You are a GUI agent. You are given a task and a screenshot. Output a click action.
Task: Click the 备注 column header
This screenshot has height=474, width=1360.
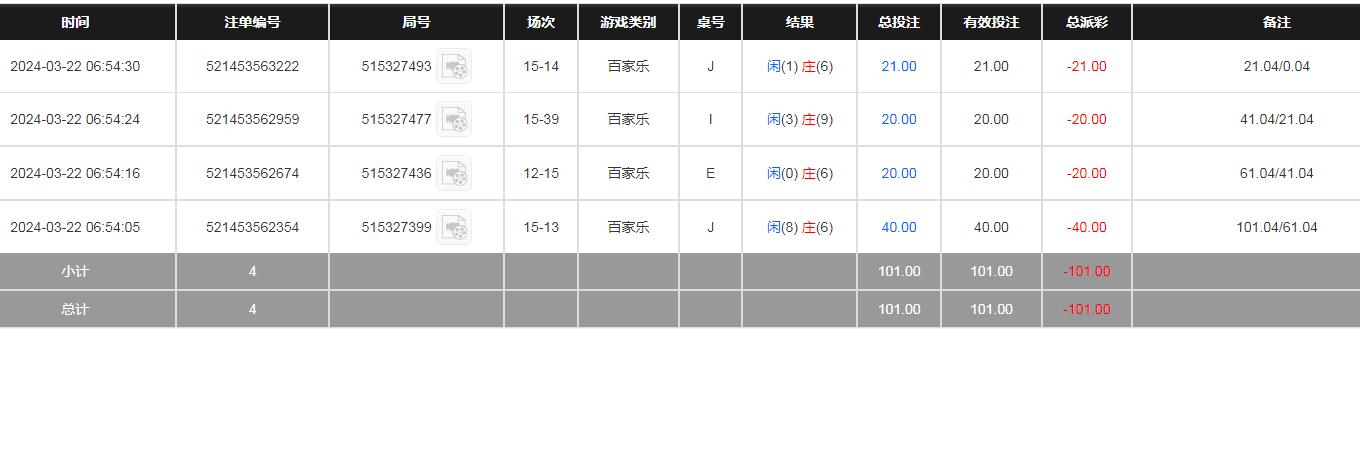click(1277, 22)
